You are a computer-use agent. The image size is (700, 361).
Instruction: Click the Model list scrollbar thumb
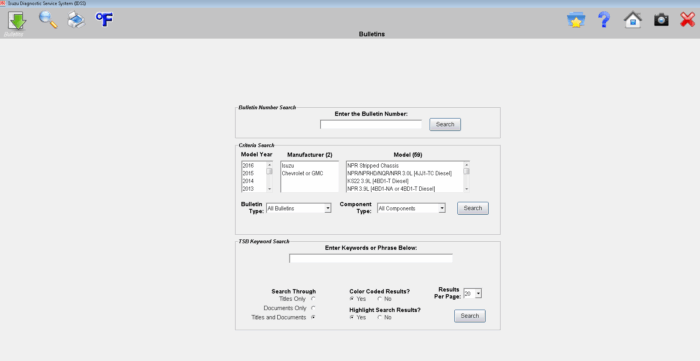coord(467,171)
